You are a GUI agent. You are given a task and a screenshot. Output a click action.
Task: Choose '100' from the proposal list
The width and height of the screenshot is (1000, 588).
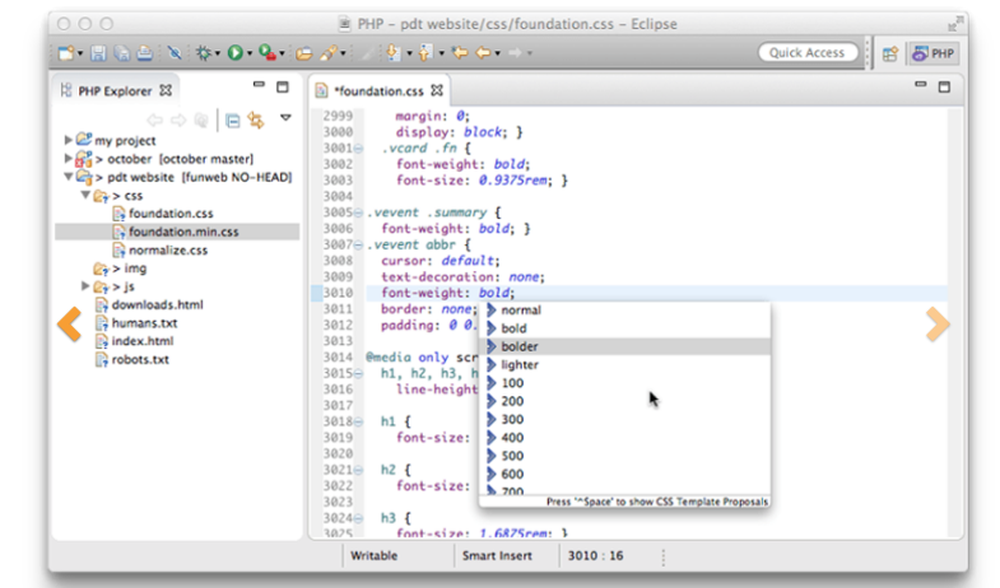[x=625, y=383]
